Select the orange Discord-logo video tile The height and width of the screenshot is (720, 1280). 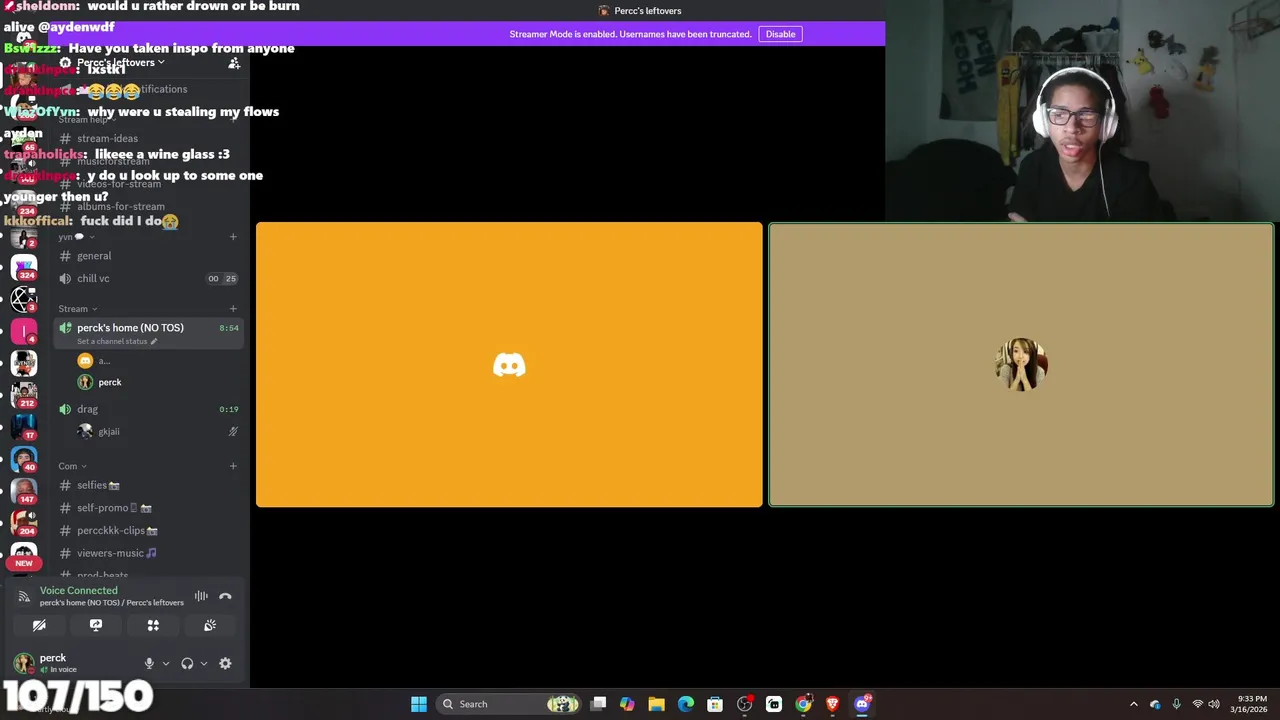pyautogui.click(x=509, y=365)
